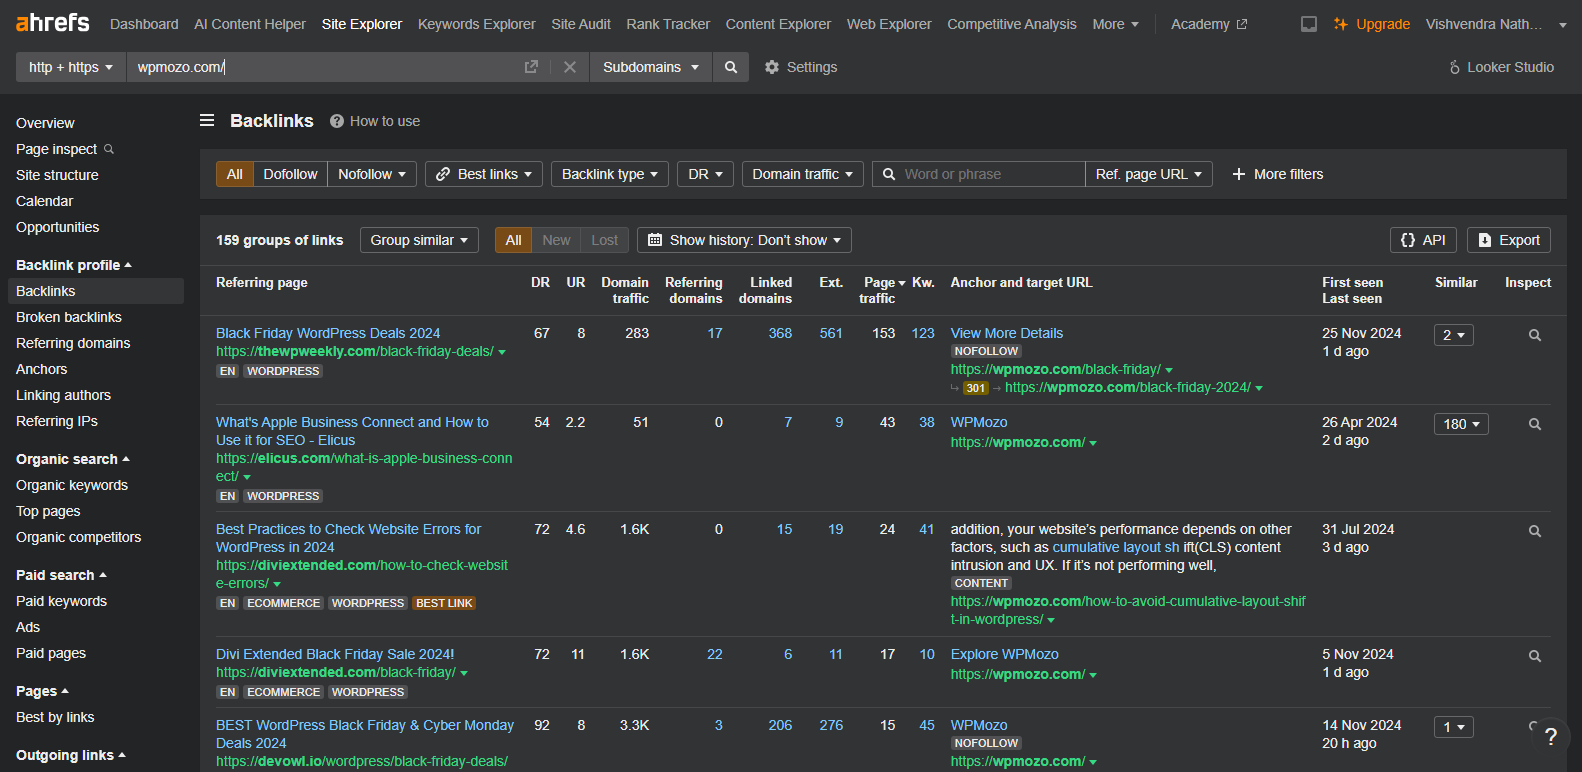Image resolution: width=1582 pixels, height=772 pixels.
Task: Click the Word or phrase search field
Action: click(978, 174)
